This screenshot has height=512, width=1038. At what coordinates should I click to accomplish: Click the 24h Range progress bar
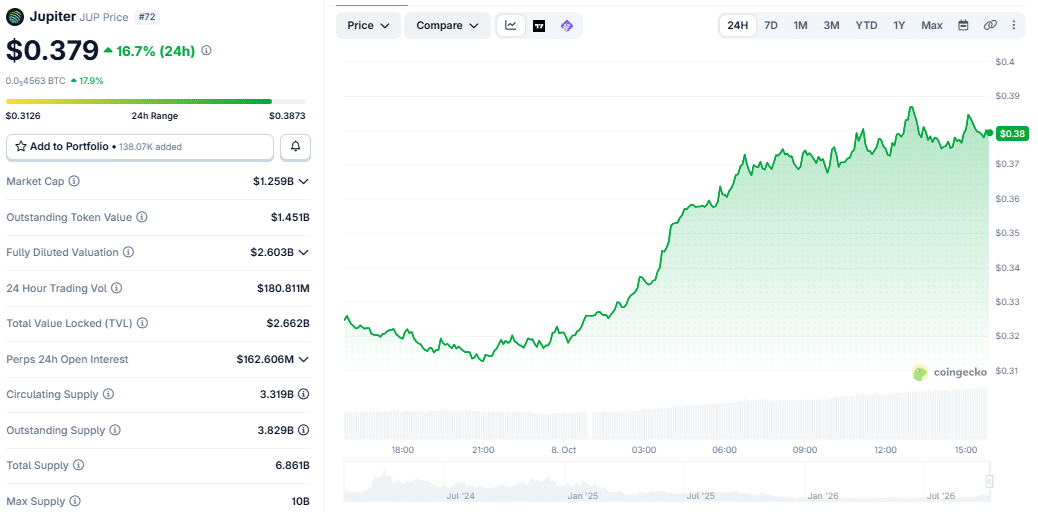(x=156, y=101)
